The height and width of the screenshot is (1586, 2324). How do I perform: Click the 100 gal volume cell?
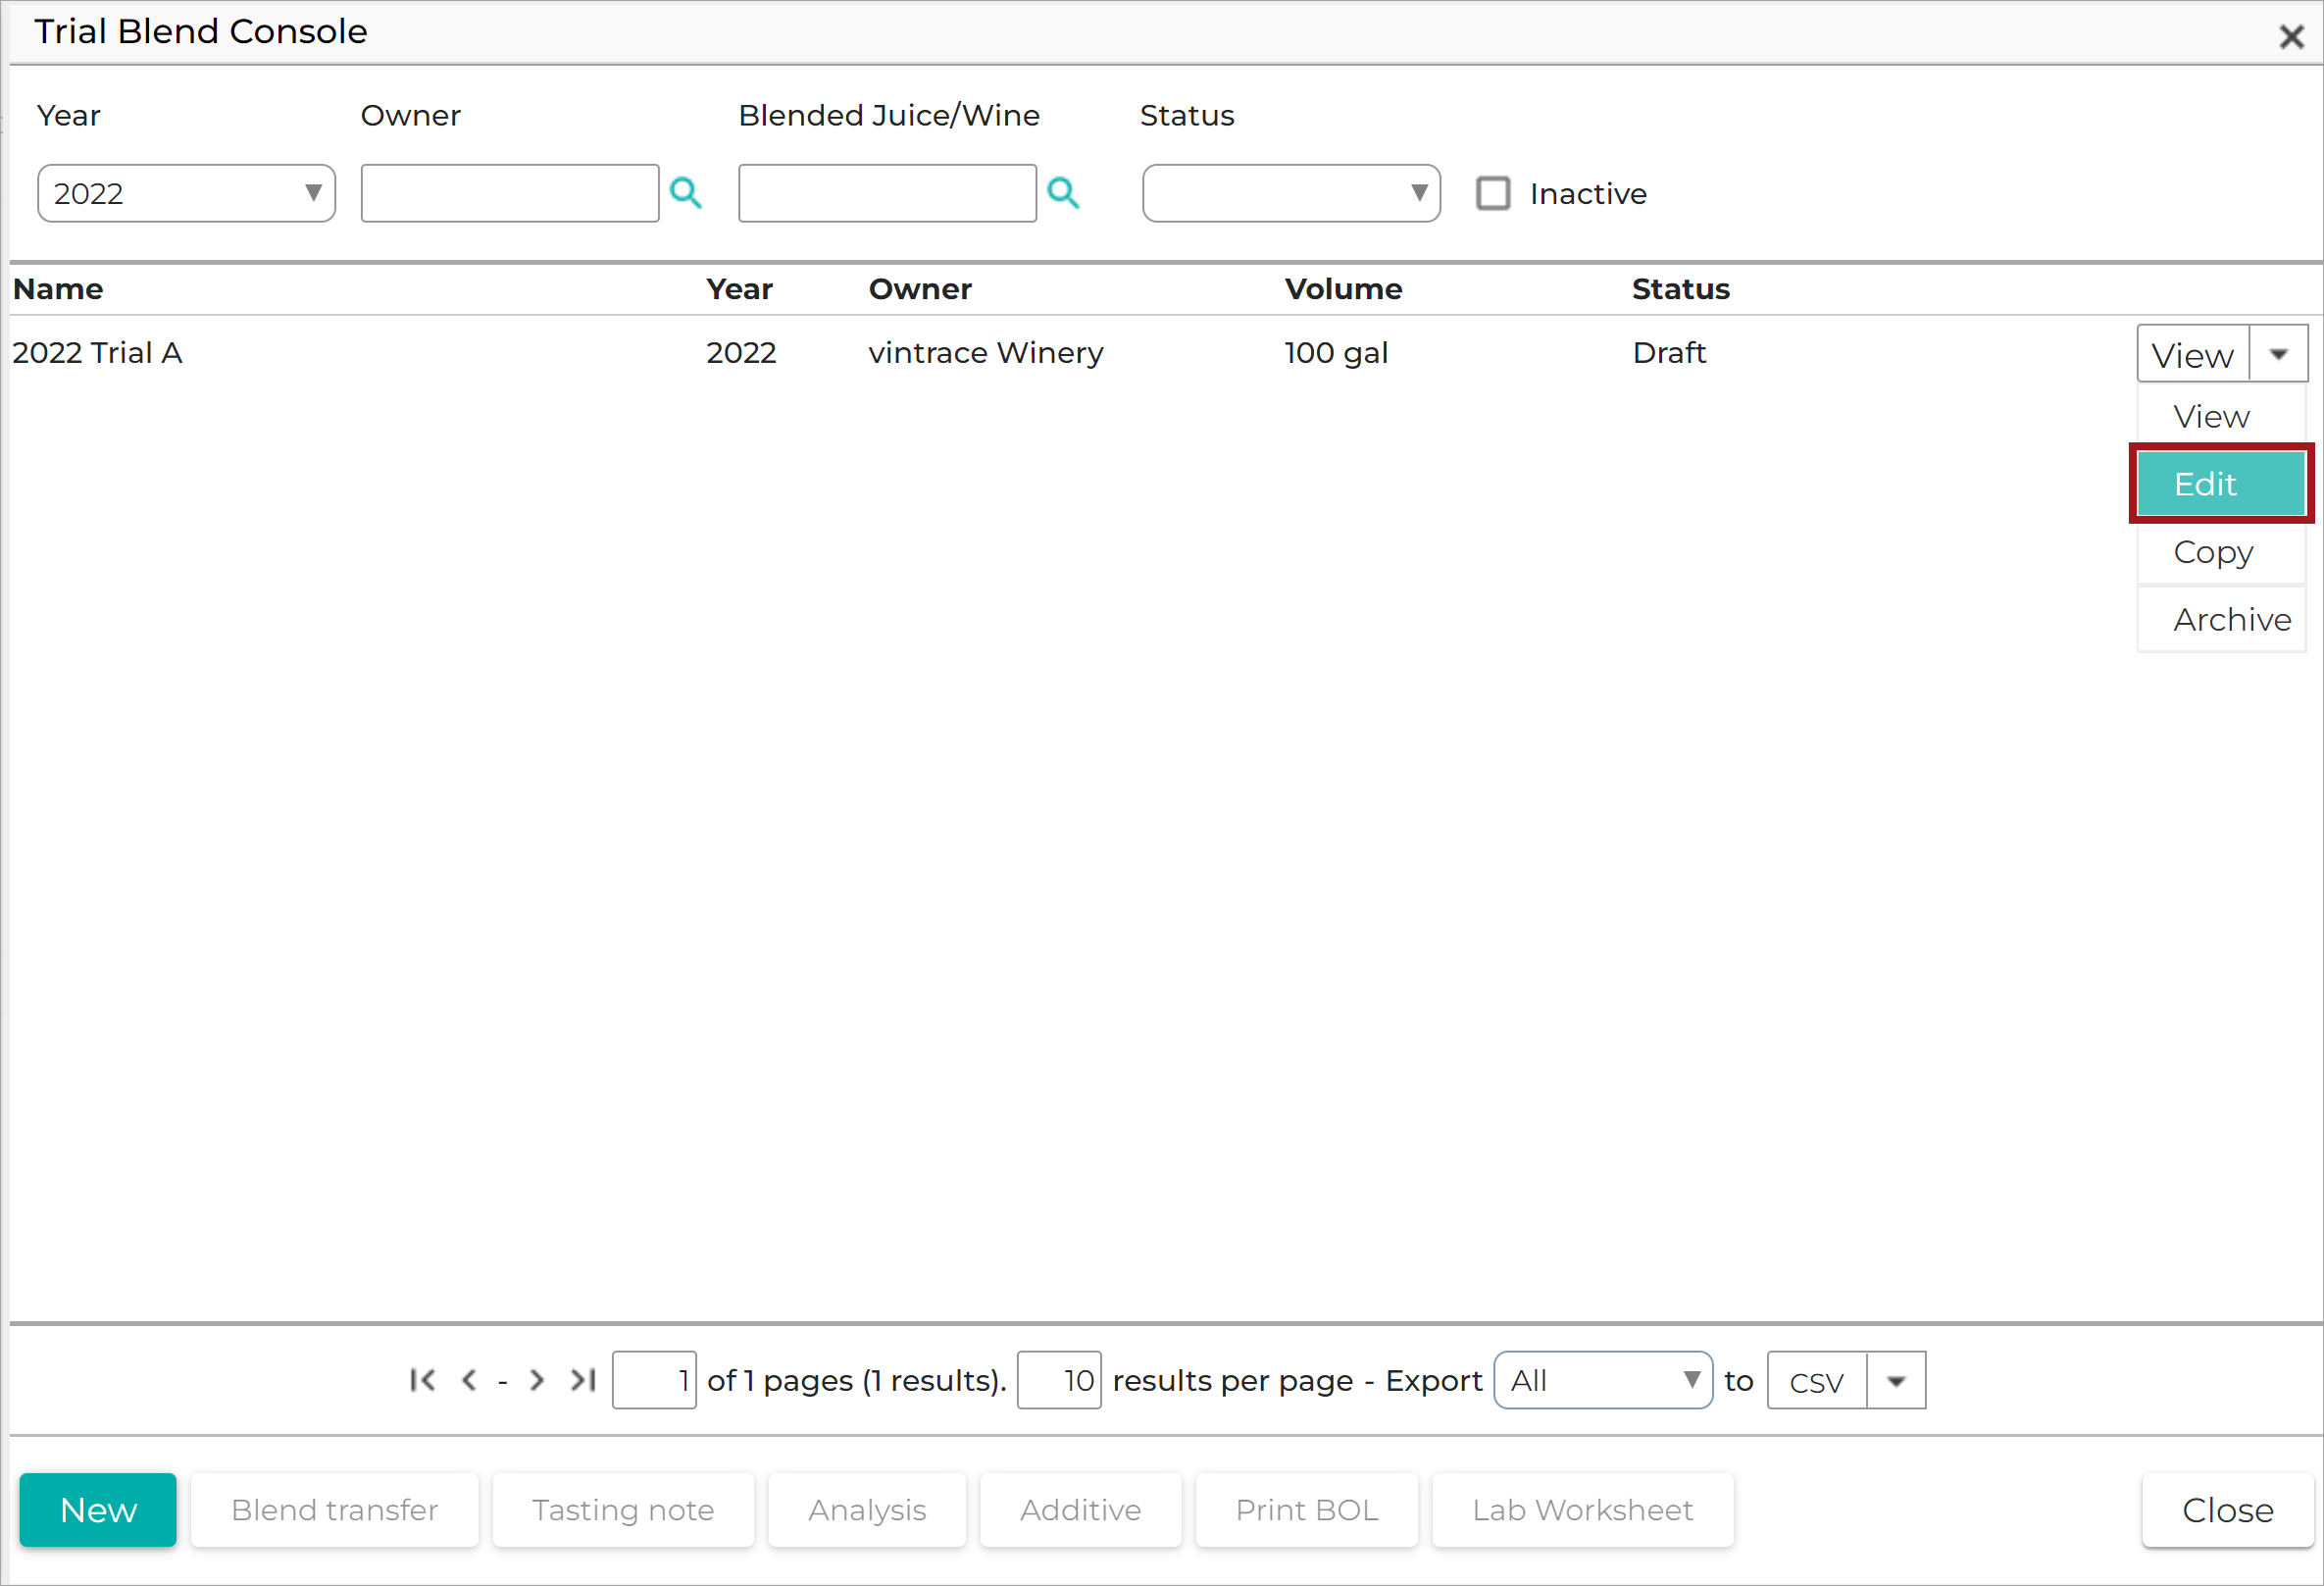point(1336,352)
